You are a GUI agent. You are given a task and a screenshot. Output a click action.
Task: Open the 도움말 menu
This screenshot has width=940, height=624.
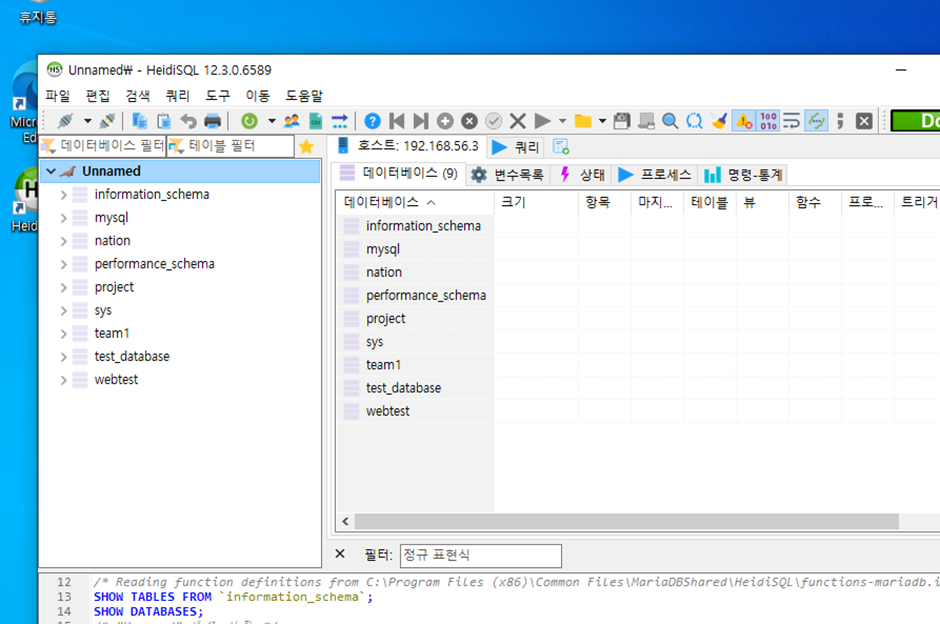pos(304,96)
